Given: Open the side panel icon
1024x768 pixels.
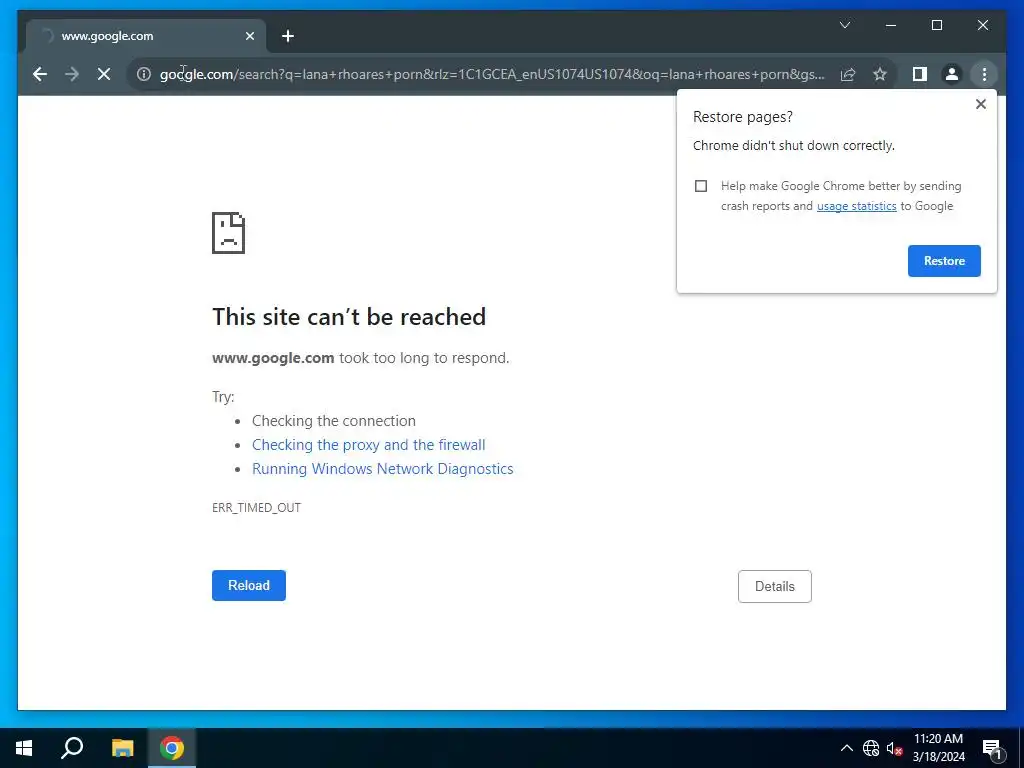Looking at the screenshot, I should coord(920,74).
